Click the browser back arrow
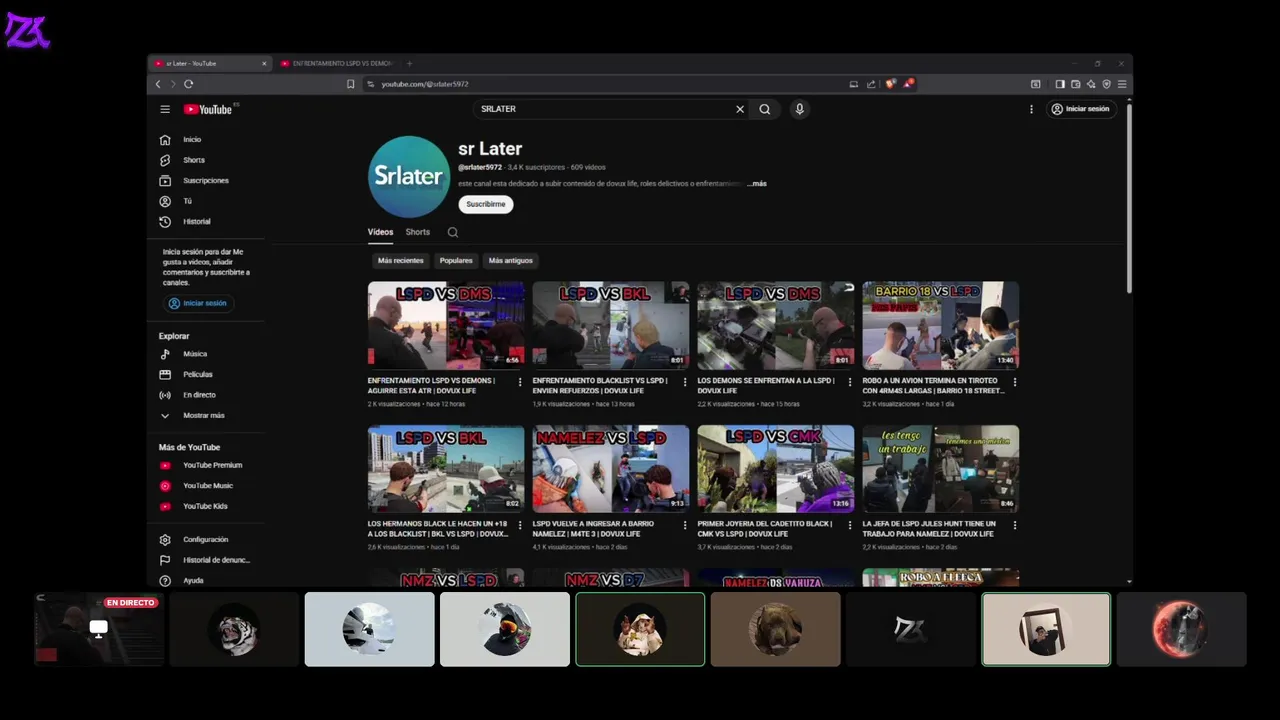The image size is (1280, 720). tap(158, 84)
